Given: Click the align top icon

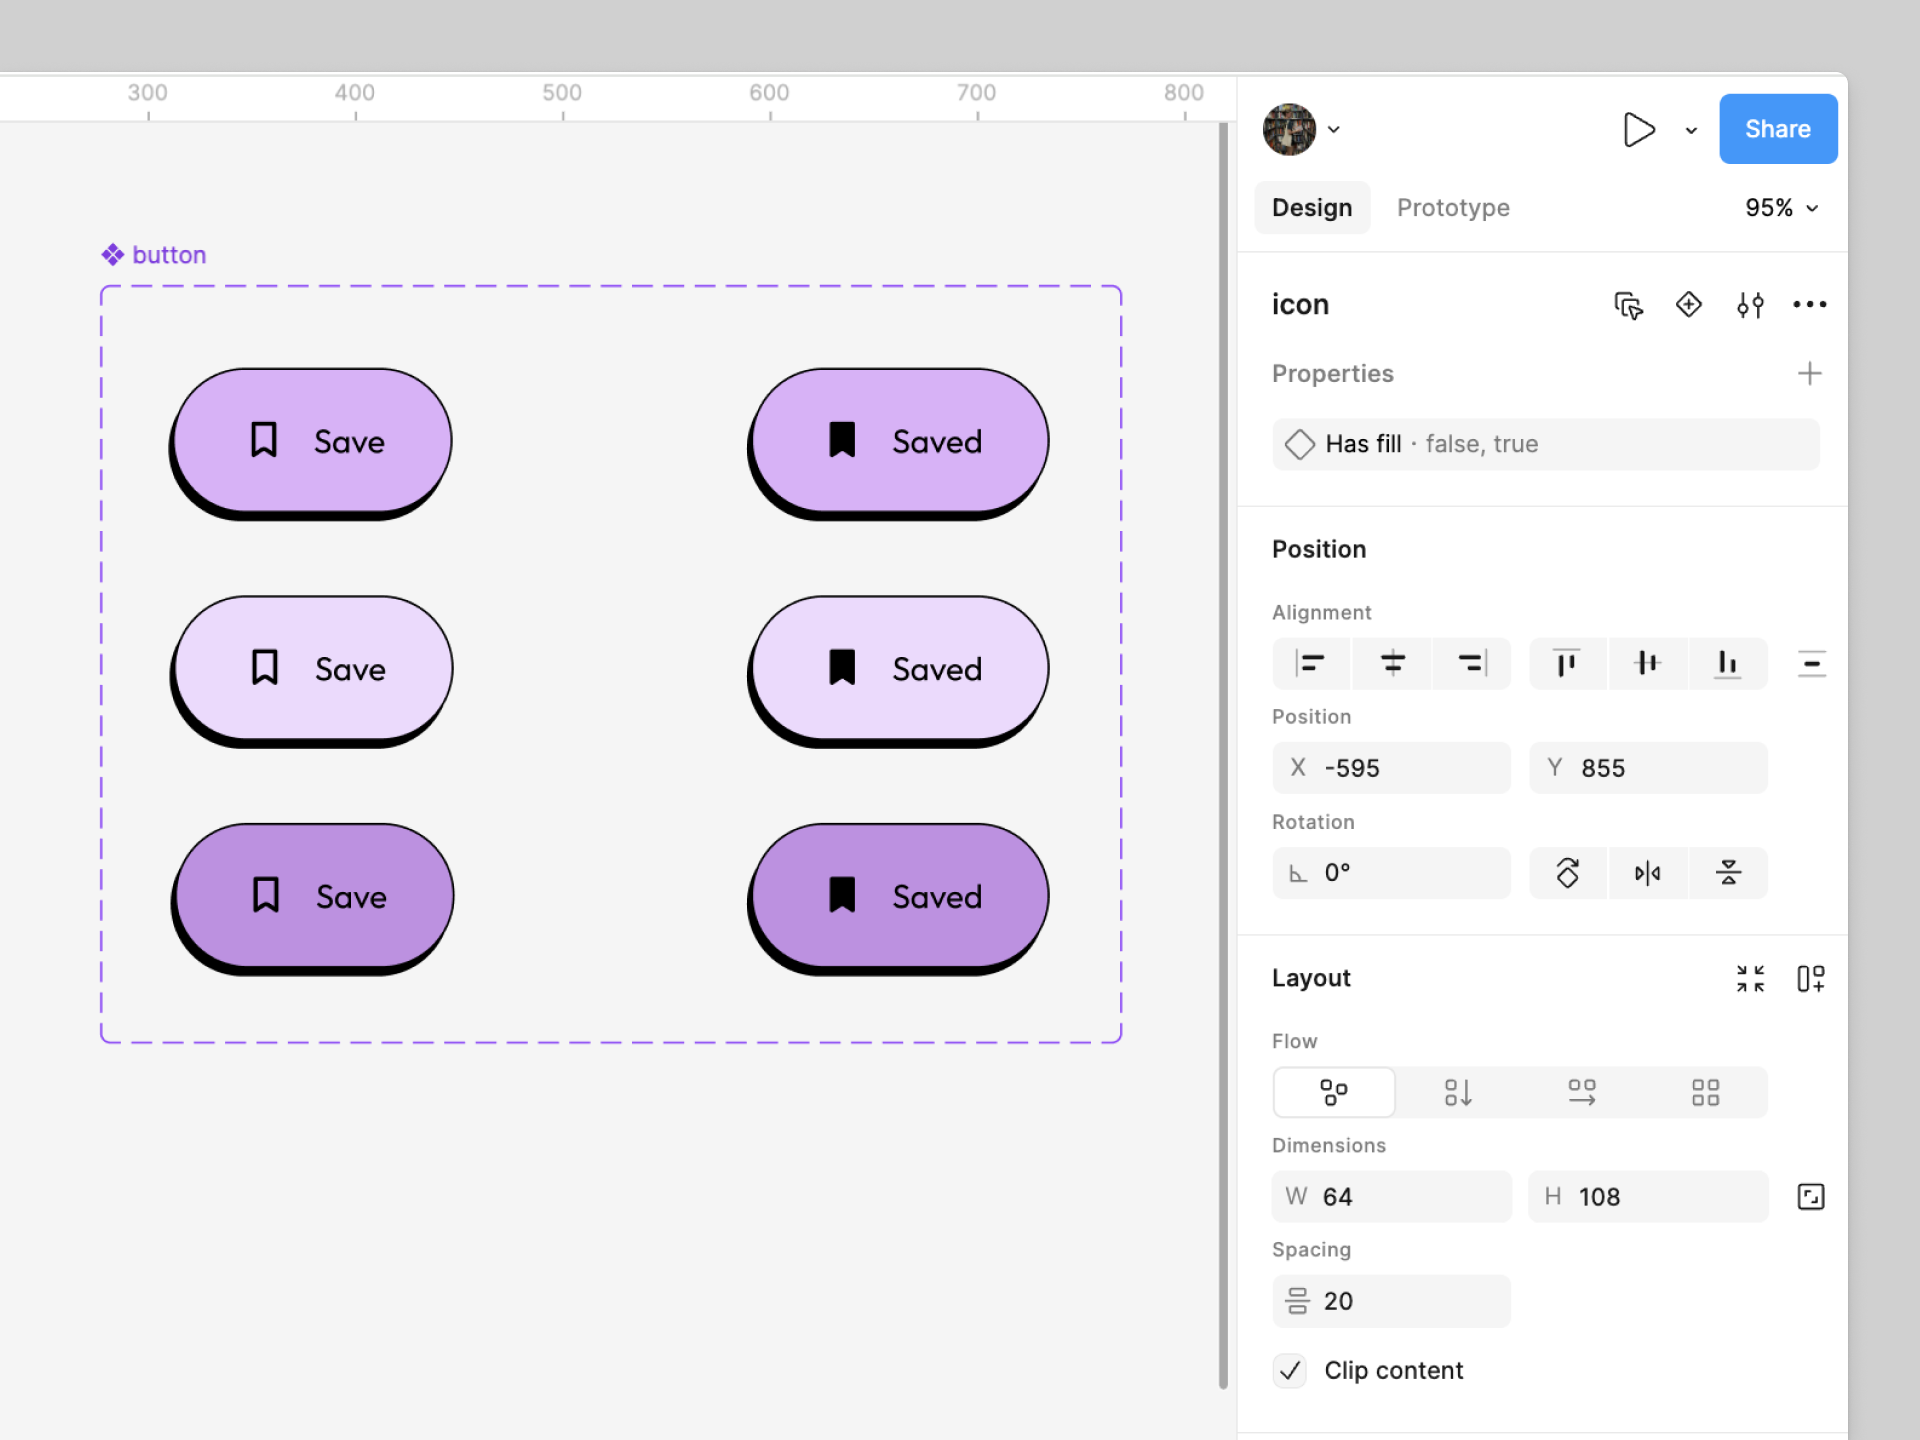Looking at the screenshot, I should [x=1566, y=663].
